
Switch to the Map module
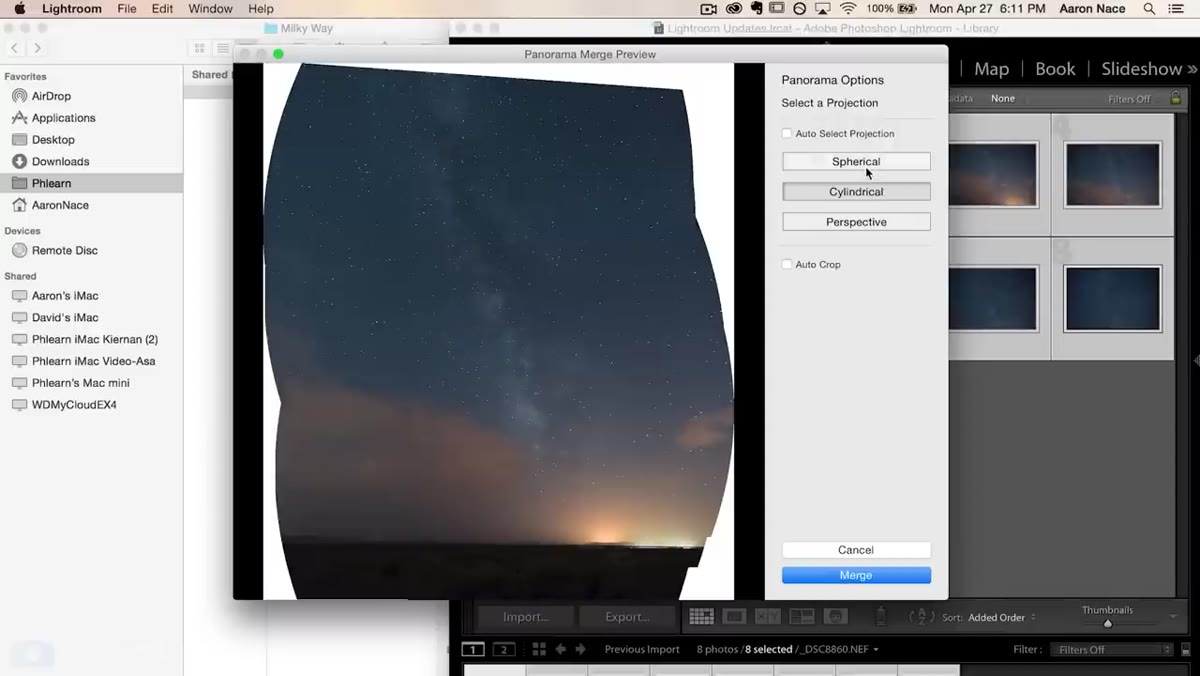coord(991,69)
